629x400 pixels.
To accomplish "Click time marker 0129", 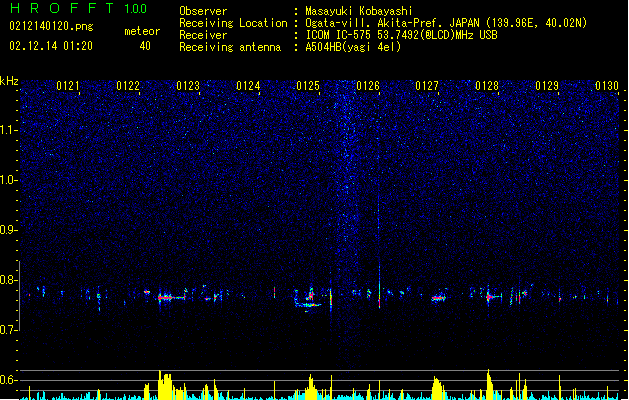I will click(547, 86).
